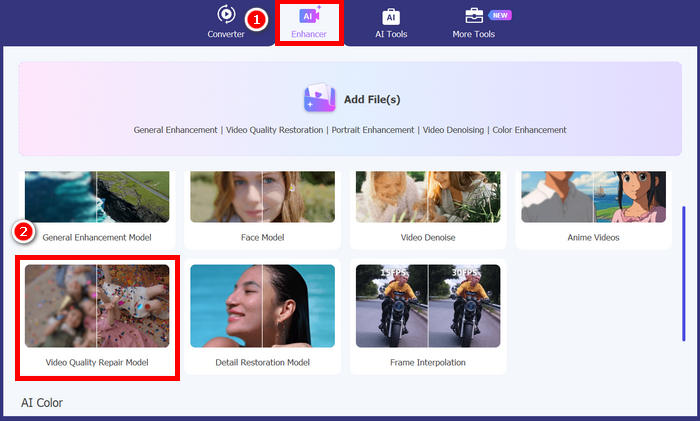The image size is (700, 421).
Task: Switch to the Converter tab label
Action: point(225,34)
